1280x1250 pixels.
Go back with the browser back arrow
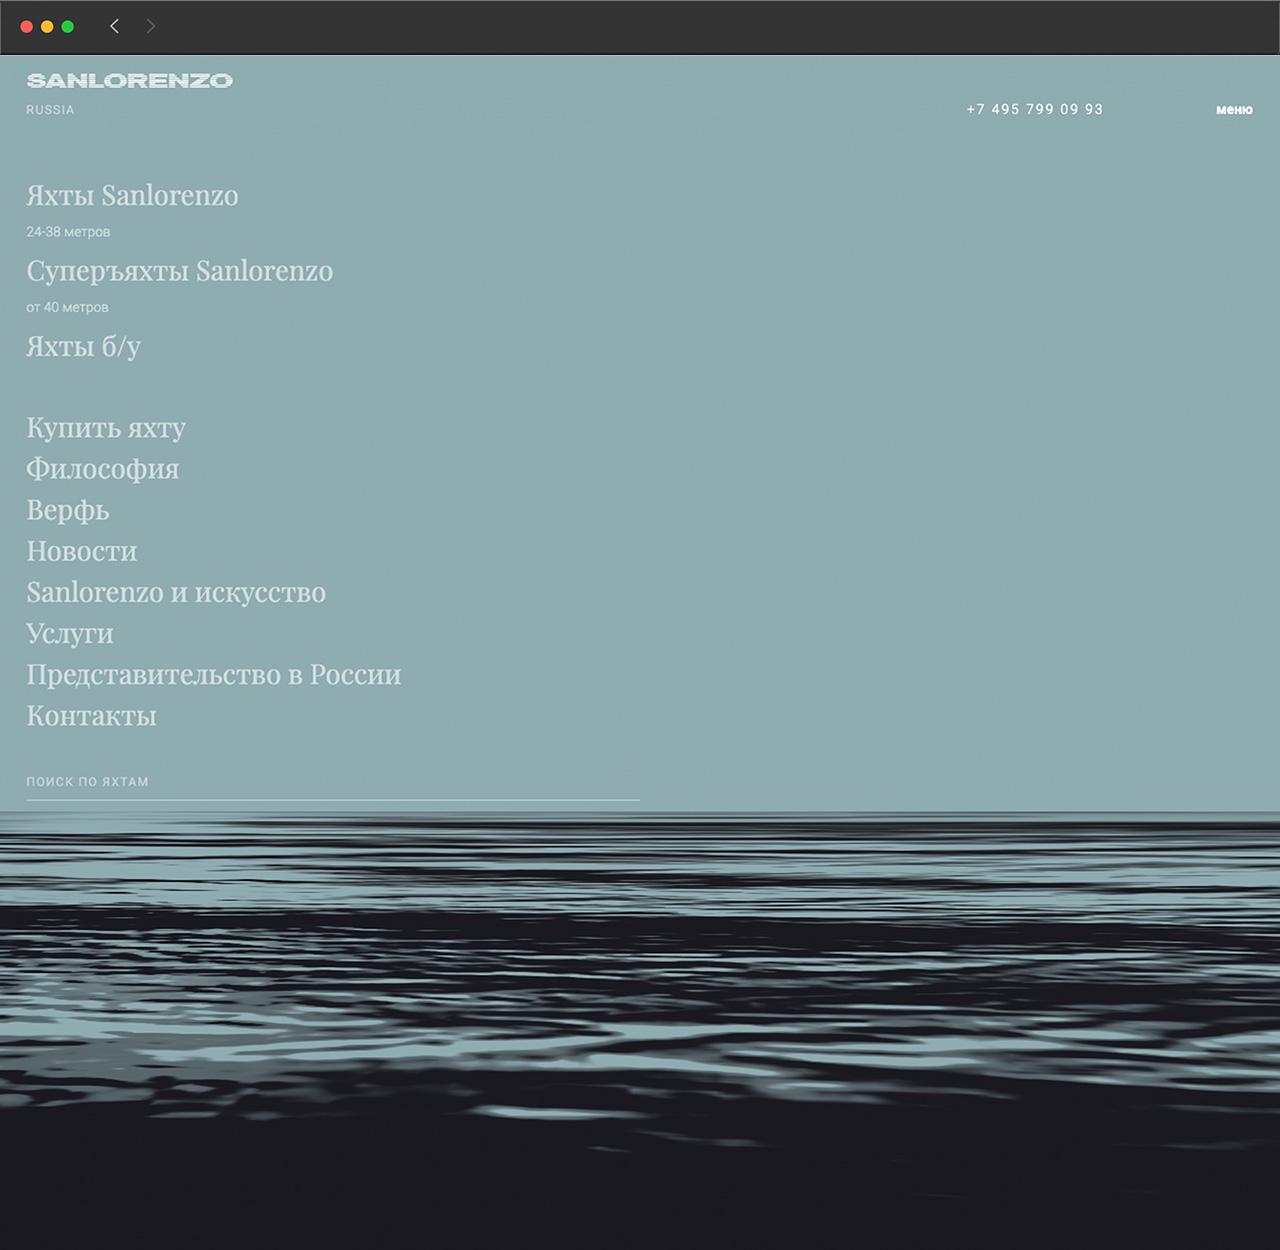[115, 26]
